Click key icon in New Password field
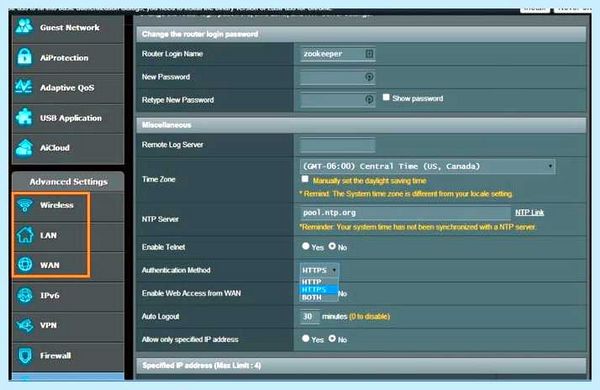 pyautogui.click(x=369, y=77)
